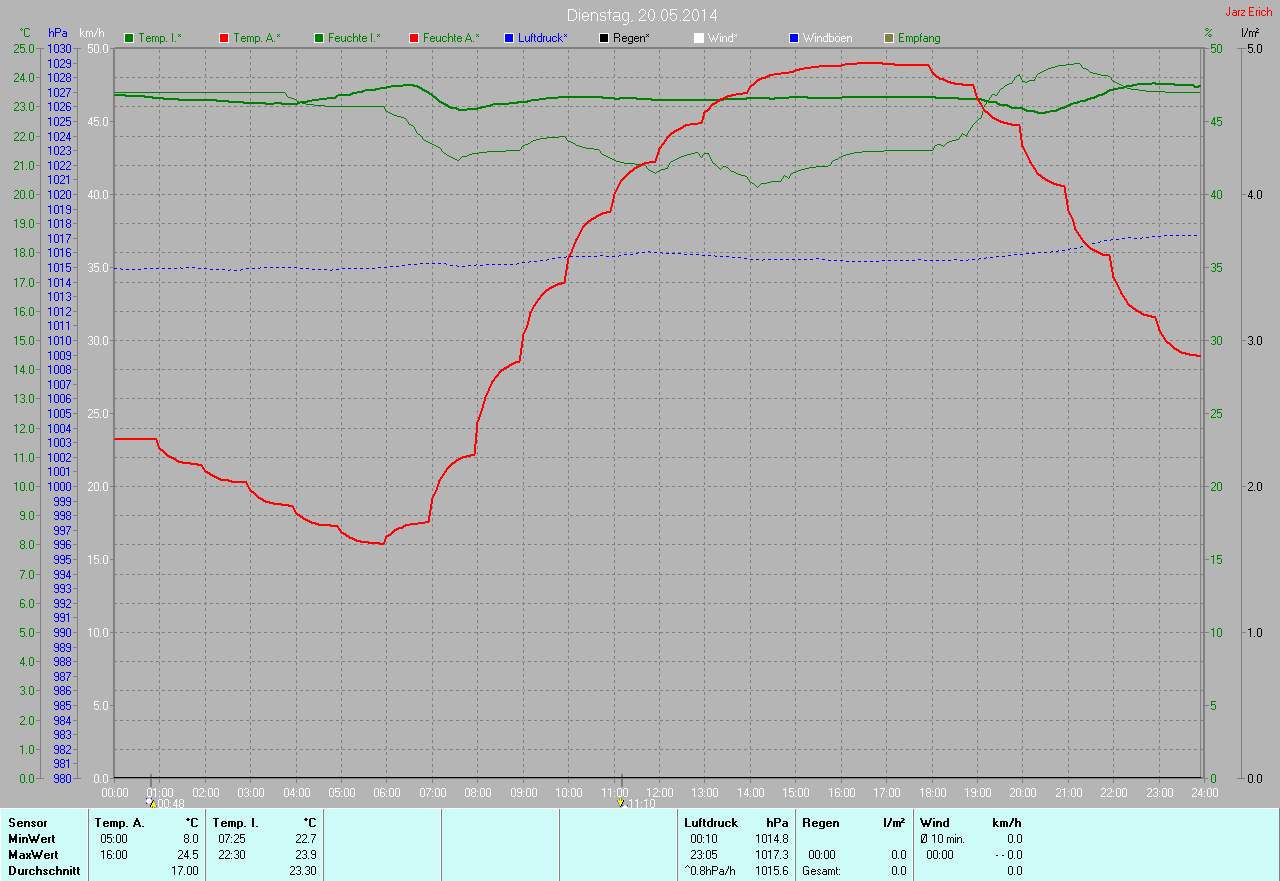Click the Temp. A. average value 17.00
The width and height of the screenshot is (1280, 881).
(x=185, y=871)
